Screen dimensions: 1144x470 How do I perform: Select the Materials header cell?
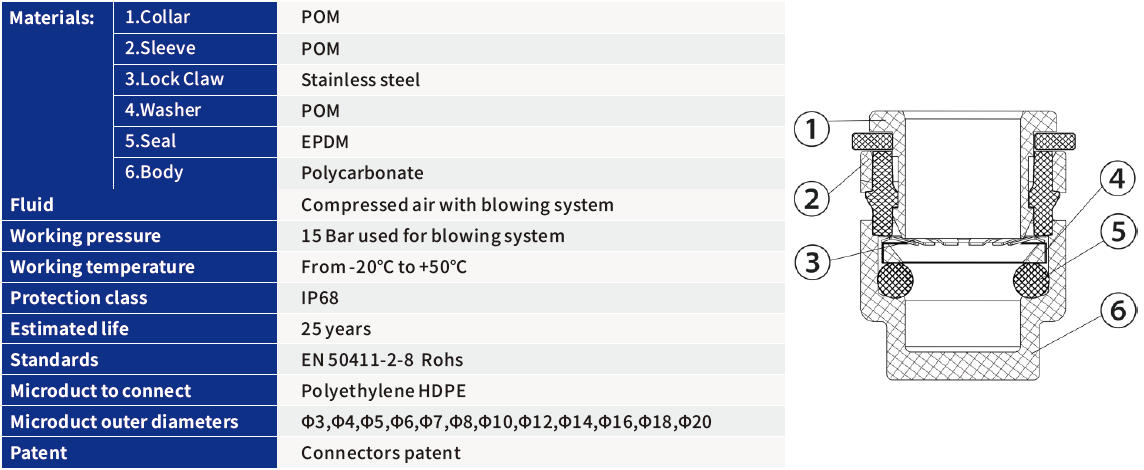53,18
